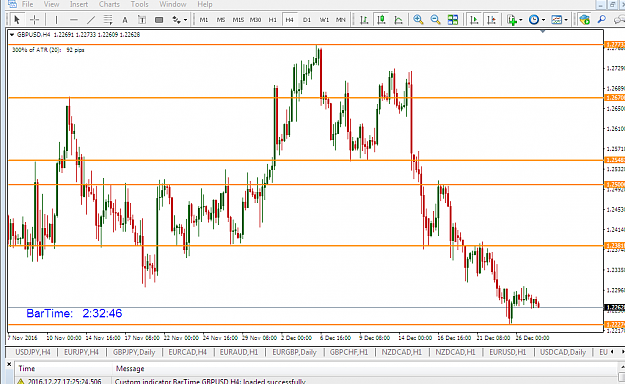Switch to the M1 timeframe

point(204,20)
